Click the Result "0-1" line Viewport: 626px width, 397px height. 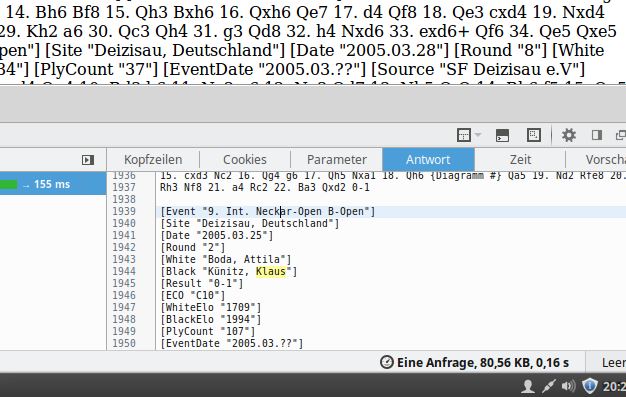(x=202, y=283)
